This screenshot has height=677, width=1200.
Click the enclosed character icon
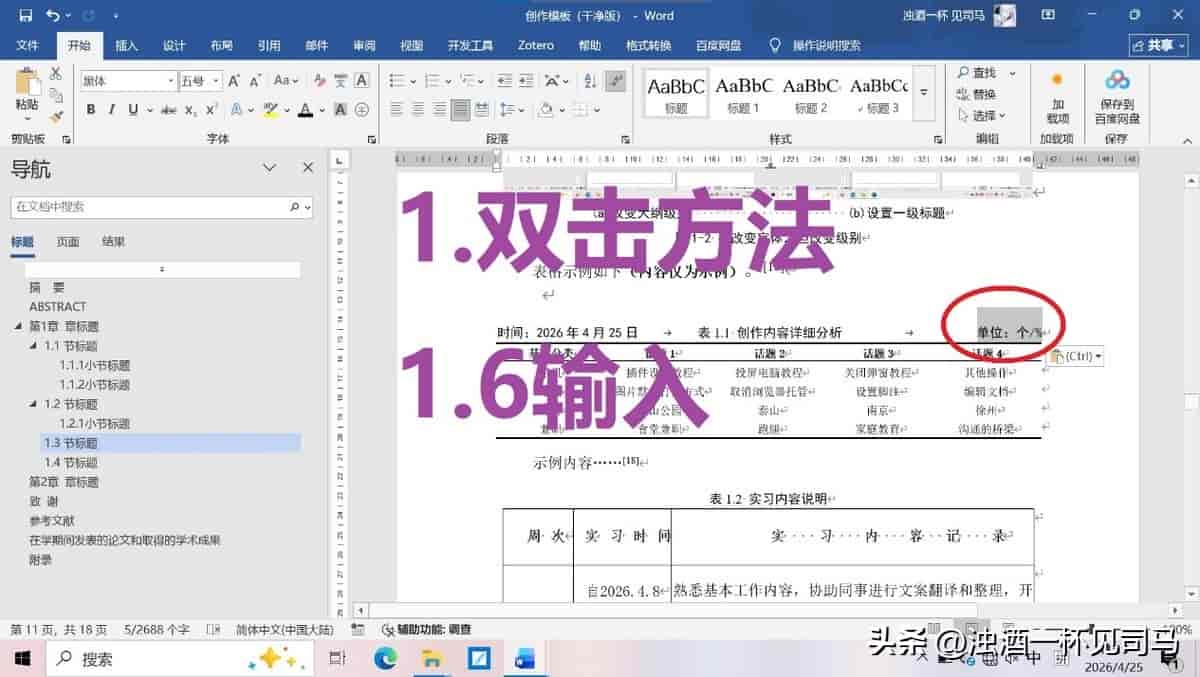click(362, 109)
